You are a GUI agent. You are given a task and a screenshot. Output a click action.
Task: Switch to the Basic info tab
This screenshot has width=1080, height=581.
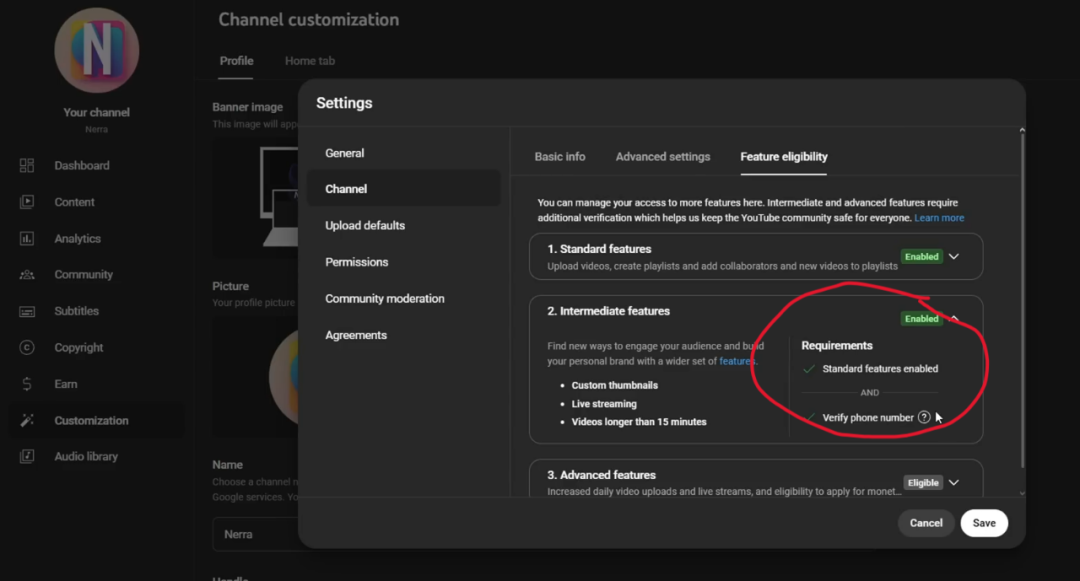pos(560,157)
